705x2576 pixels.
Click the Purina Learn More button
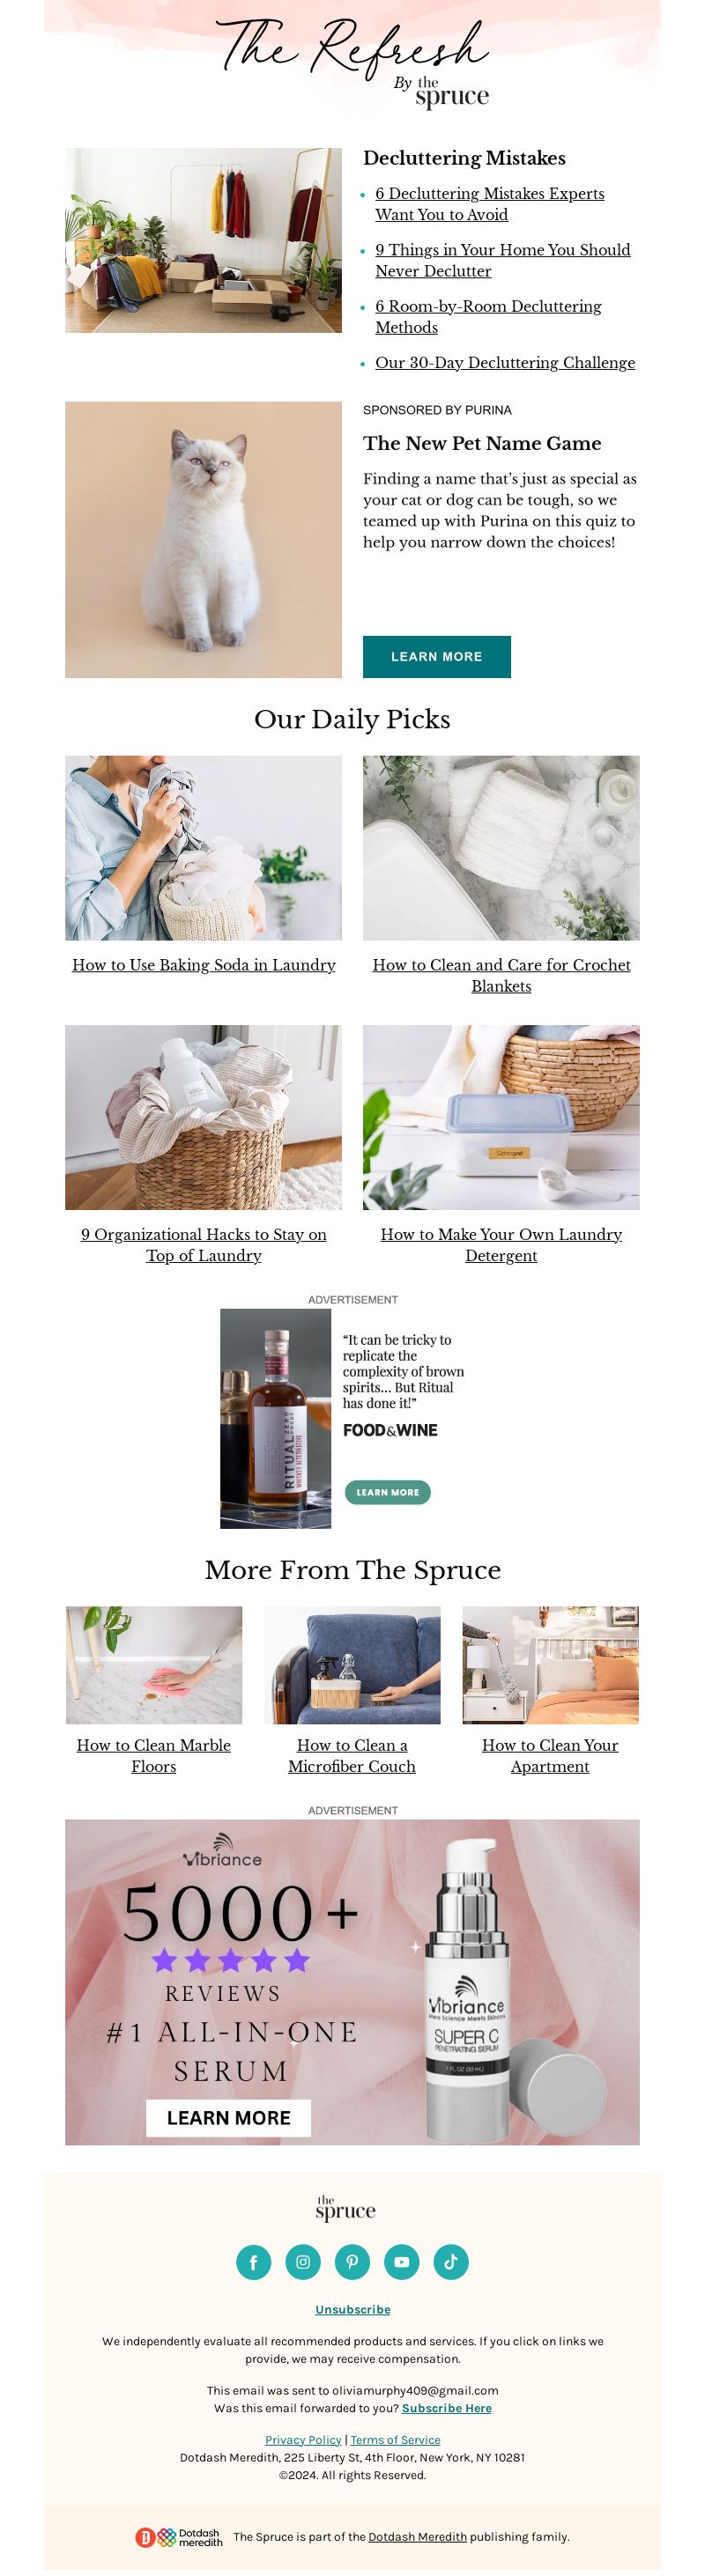[436, 656]
